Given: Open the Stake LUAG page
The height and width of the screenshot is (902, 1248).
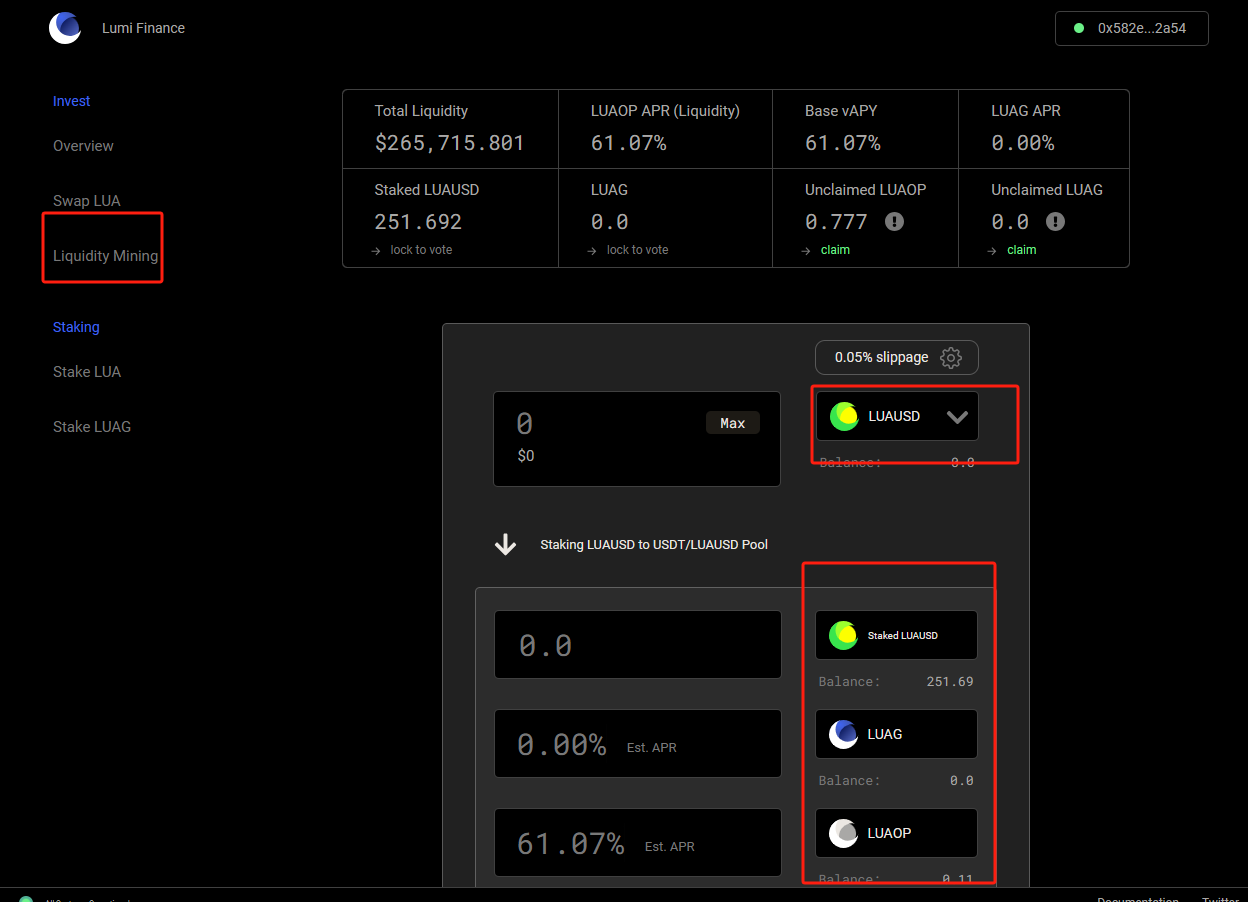Looking at the screenshot, I should tap(92, 427).
